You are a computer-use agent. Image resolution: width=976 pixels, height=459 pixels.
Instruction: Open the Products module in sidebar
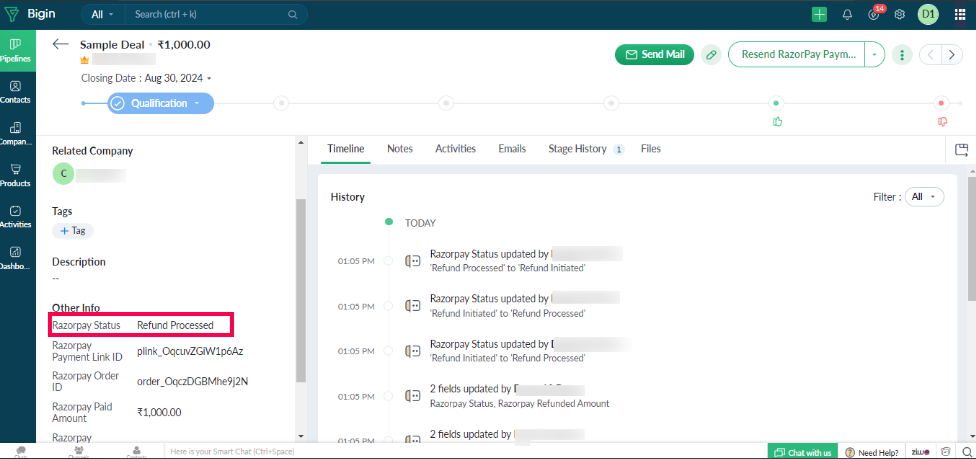coord(16,175)
